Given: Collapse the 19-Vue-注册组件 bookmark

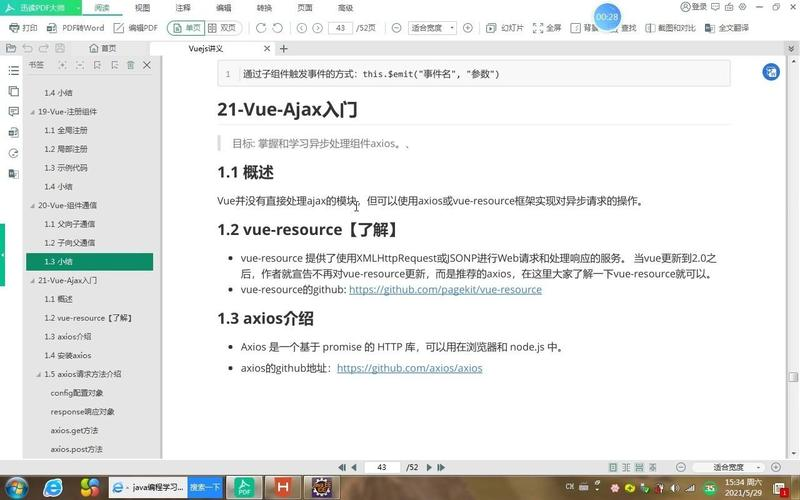Looking at the screenshot, I should pos(33,112).
